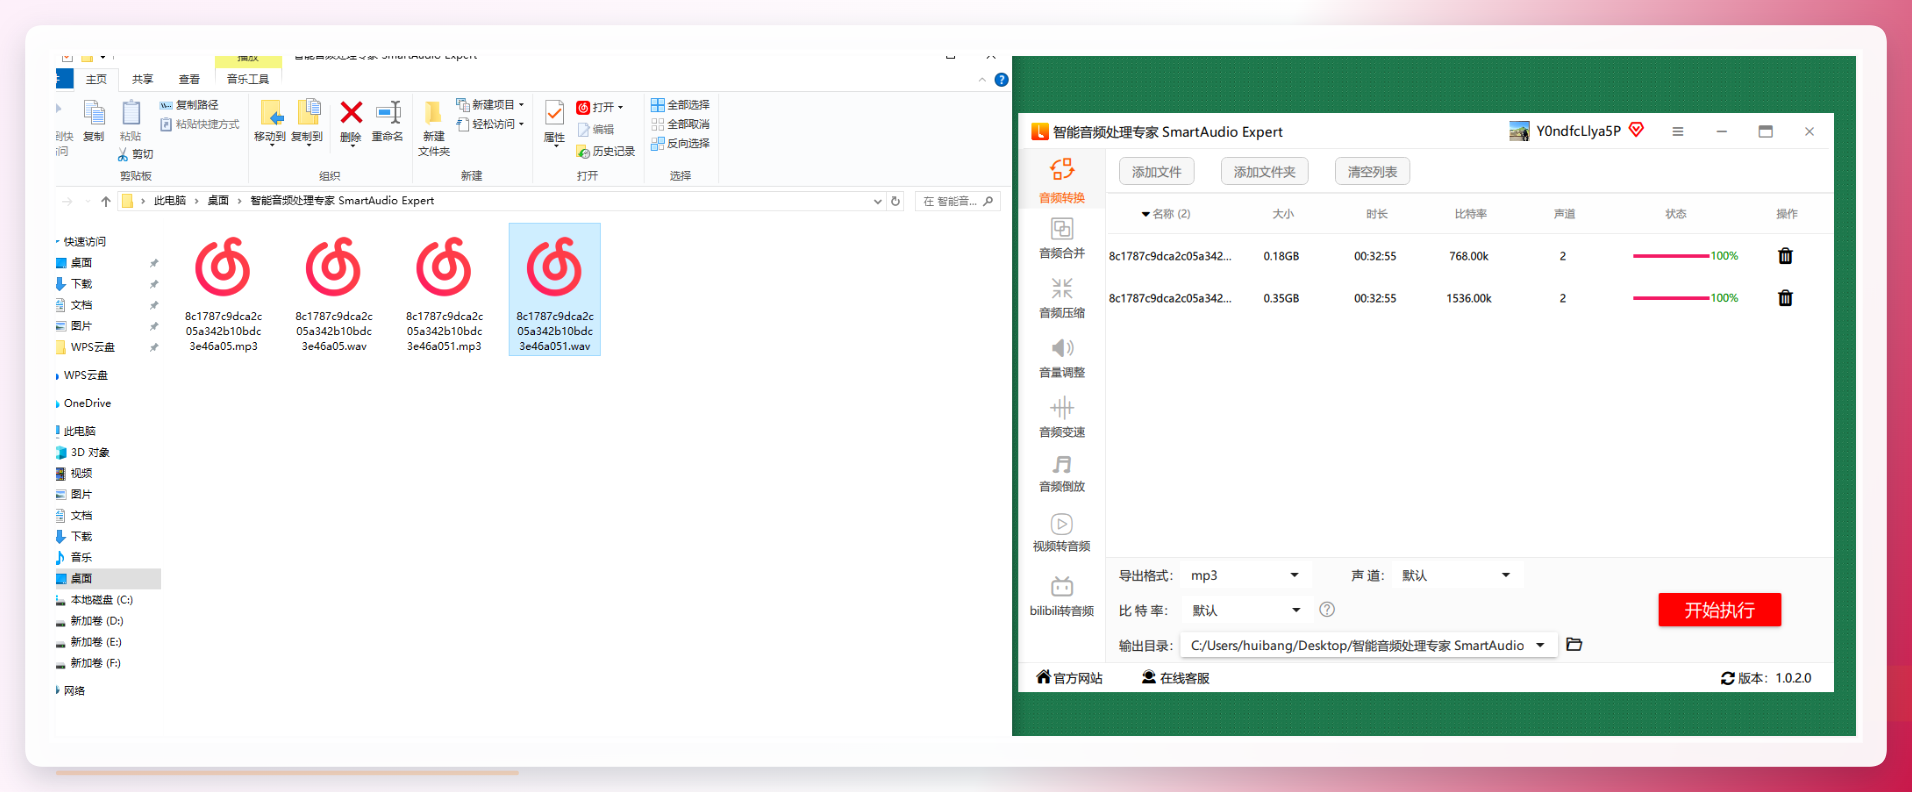
Task: Click 新建文件夹 in the Explorer ribbon
Action: coord(434,129)
